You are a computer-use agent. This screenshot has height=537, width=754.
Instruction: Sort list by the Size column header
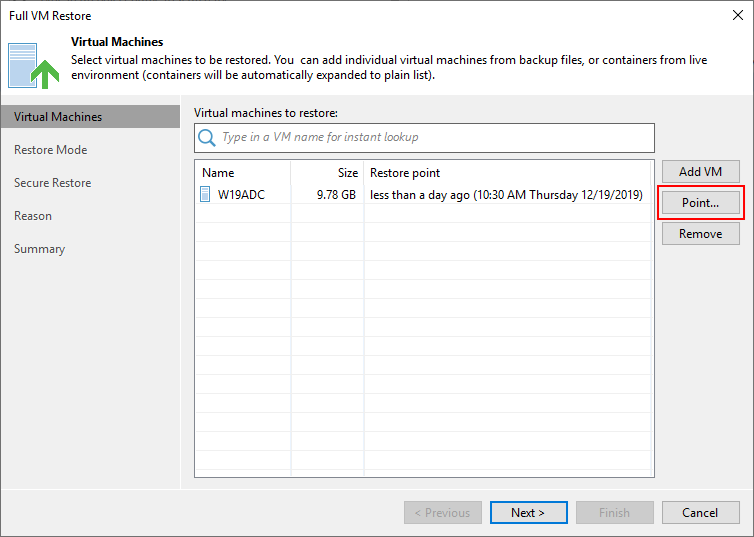(345, 173)
